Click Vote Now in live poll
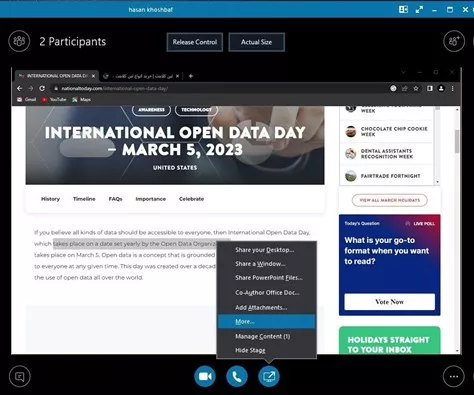Image resolution: width=474 pixels, height=395 pixels. coord(389,302)
